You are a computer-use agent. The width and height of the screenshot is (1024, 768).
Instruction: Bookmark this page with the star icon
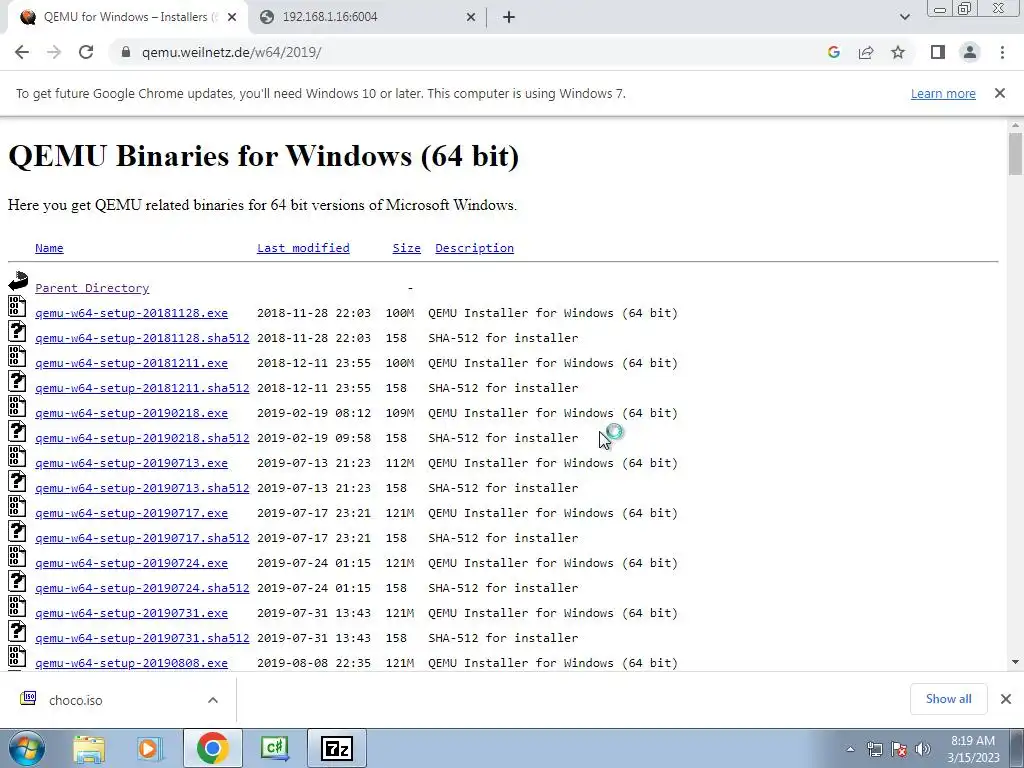coord(898,52)
